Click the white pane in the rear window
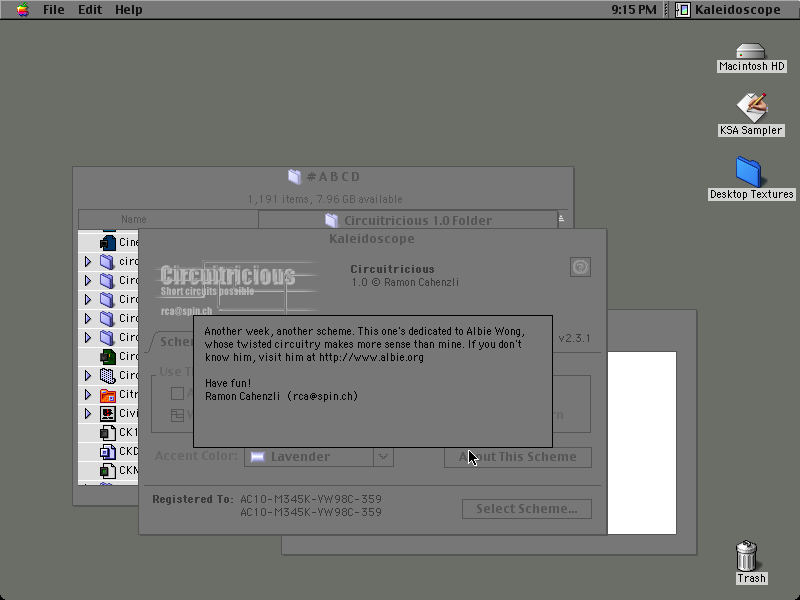 tap(642, 443)
